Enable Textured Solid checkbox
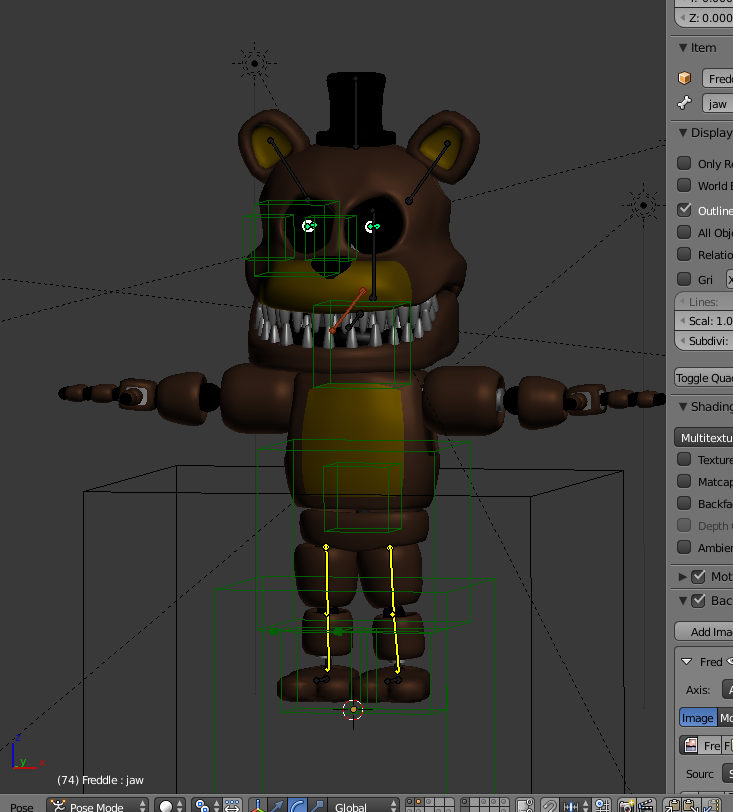The height and width of the screenshot is (812, 733). click(x=684, y=459)
